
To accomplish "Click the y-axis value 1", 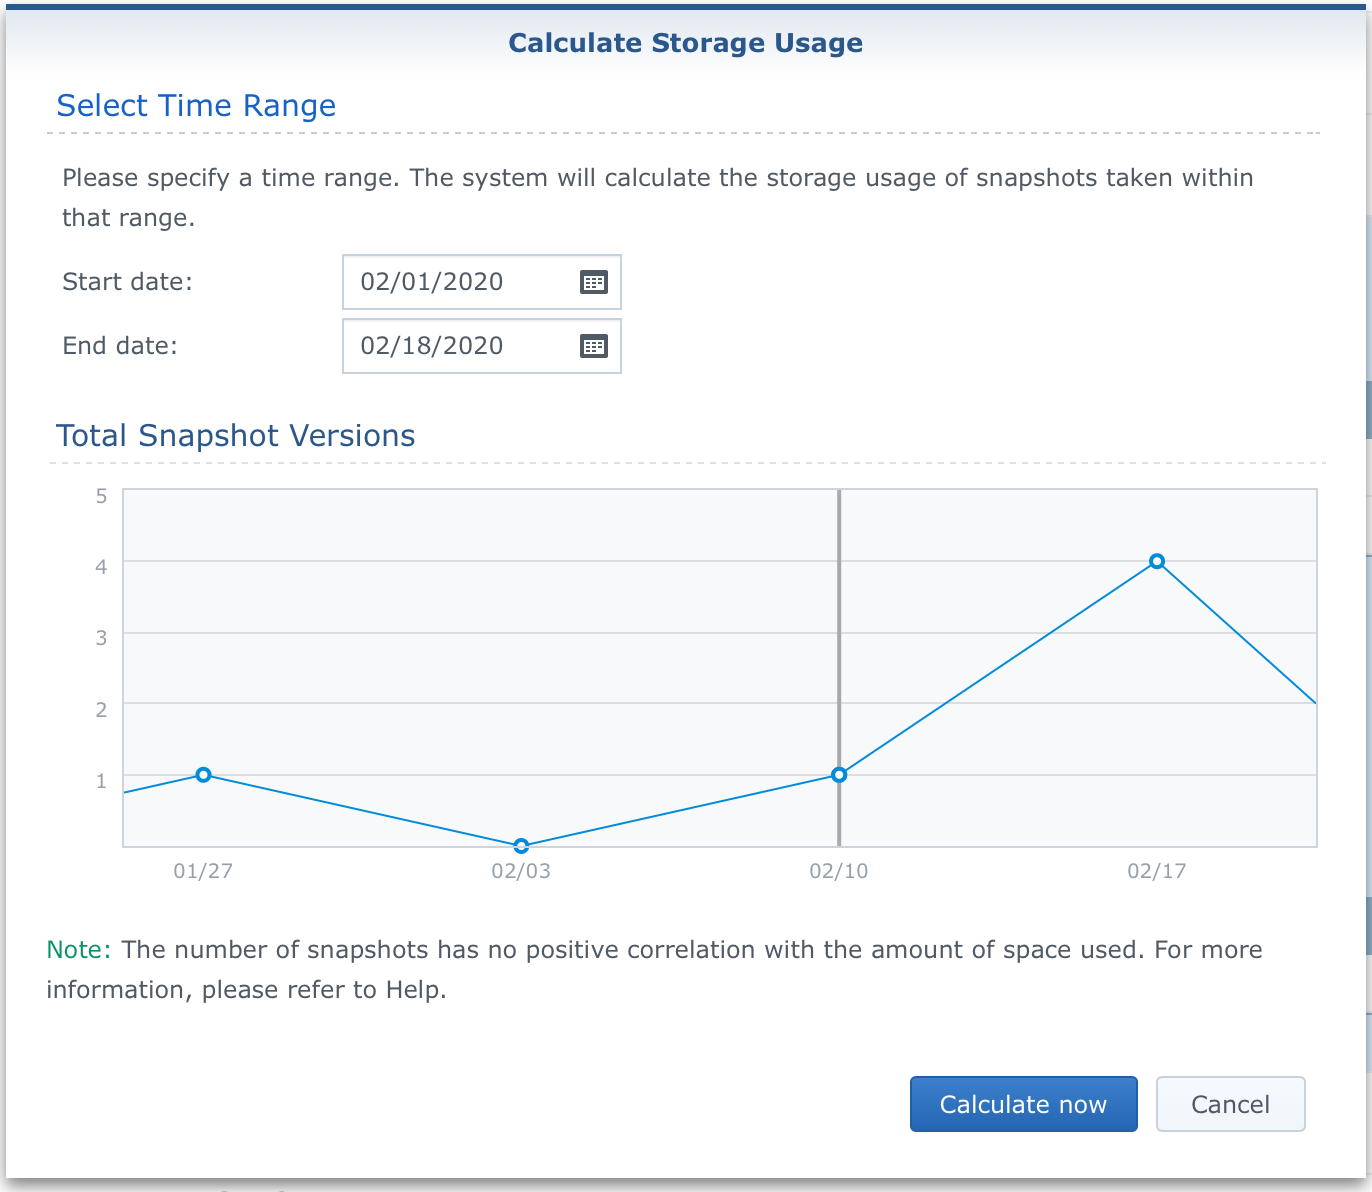I will [x=101, y=780].
